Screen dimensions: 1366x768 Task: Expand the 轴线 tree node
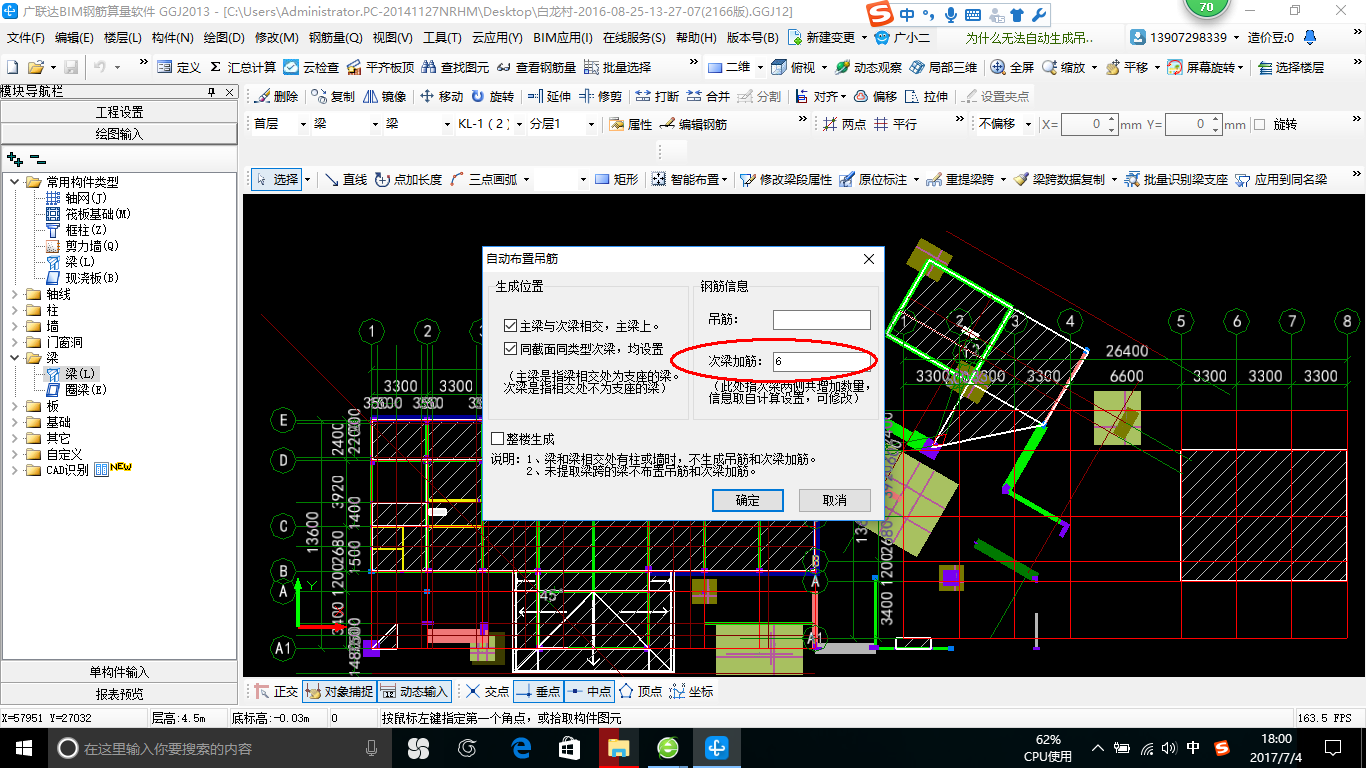(x=15, y=294)
